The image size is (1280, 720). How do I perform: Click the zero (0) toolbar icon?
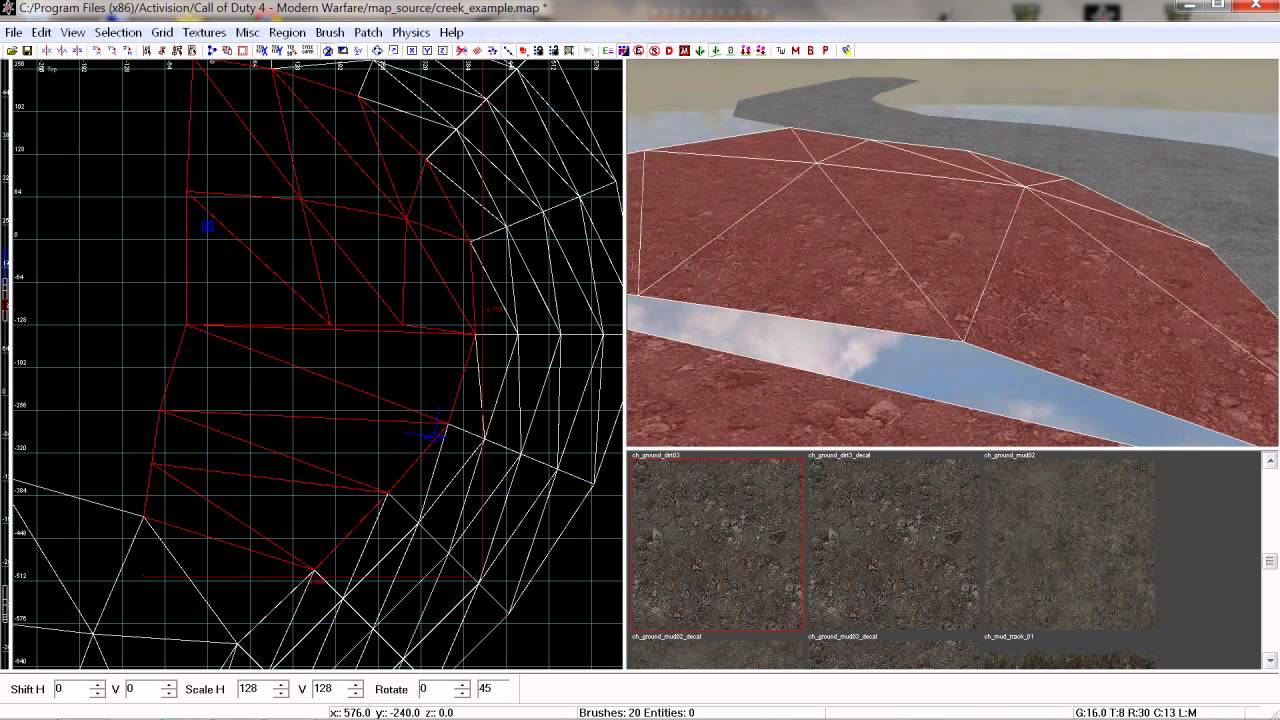pyautogui.click(x=731, y=50)
